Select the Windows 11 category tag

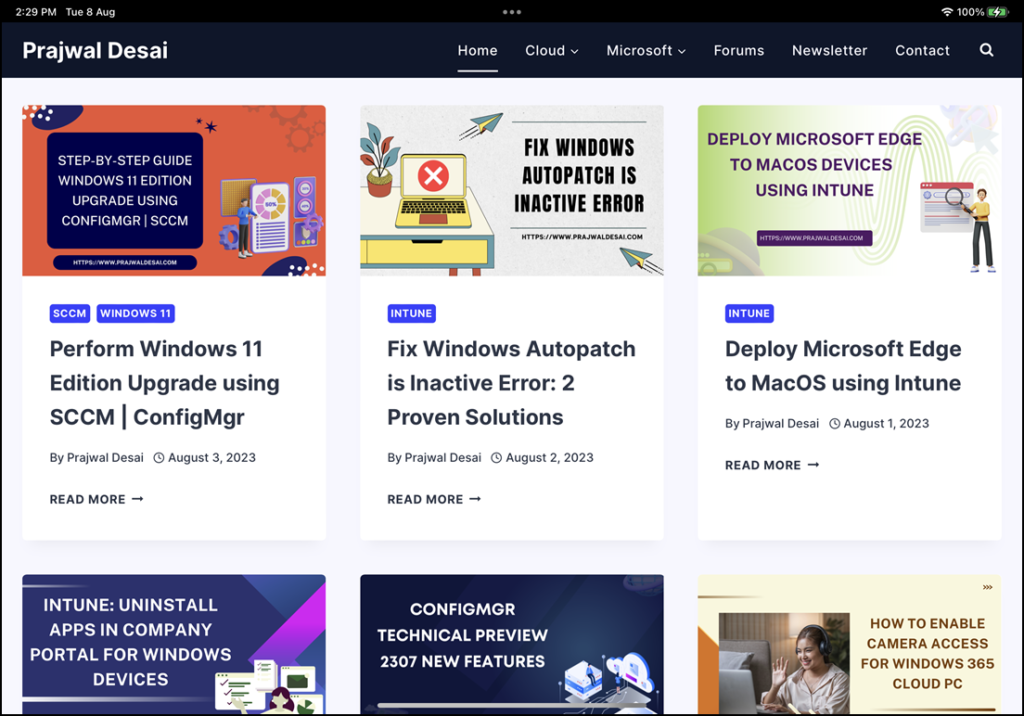136,314
